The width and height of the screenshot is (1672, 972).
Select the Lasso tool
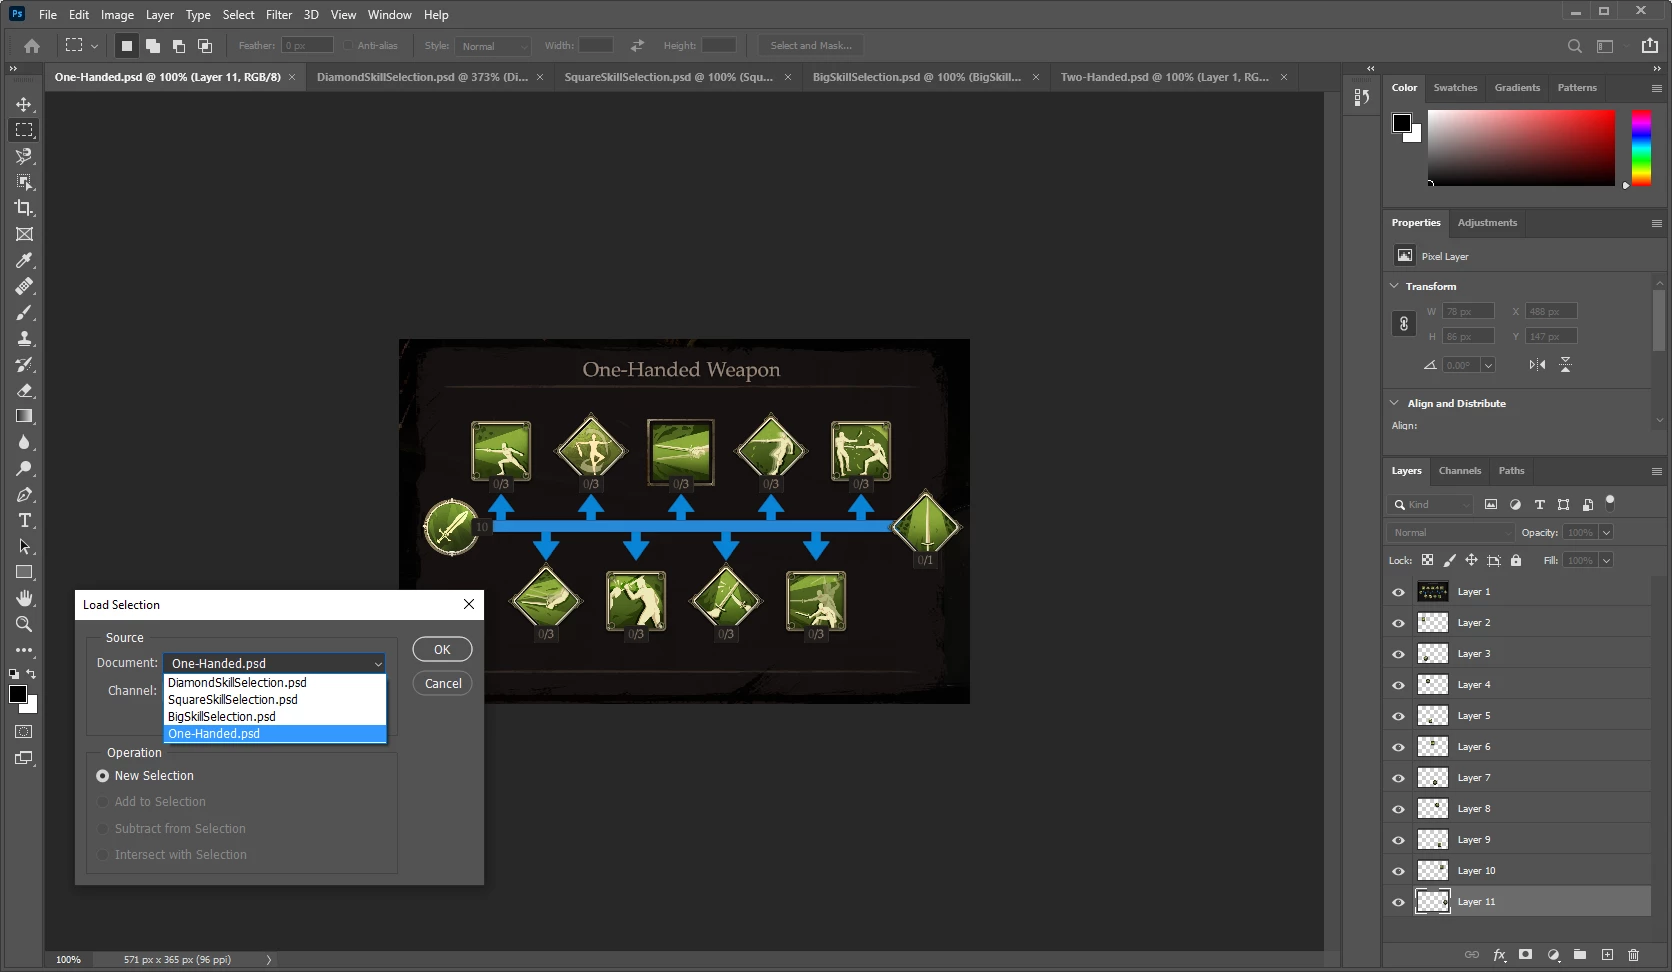[24, 156]
